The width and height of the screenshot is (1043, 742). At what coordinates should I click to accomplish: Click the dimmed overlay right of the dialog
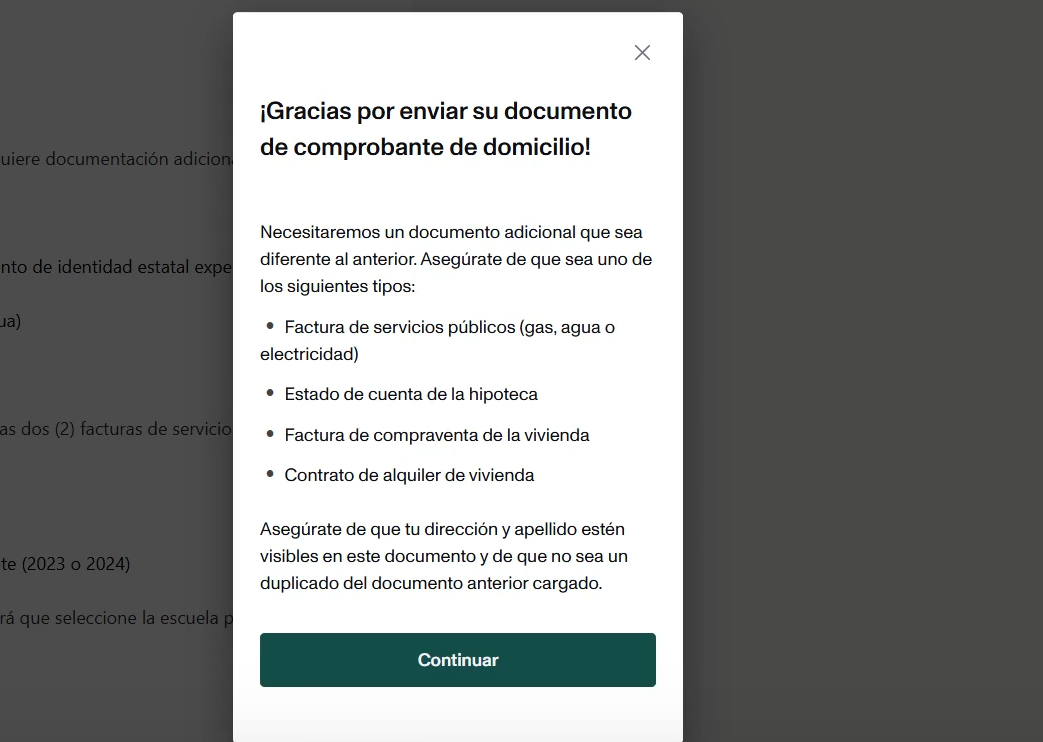863,371
